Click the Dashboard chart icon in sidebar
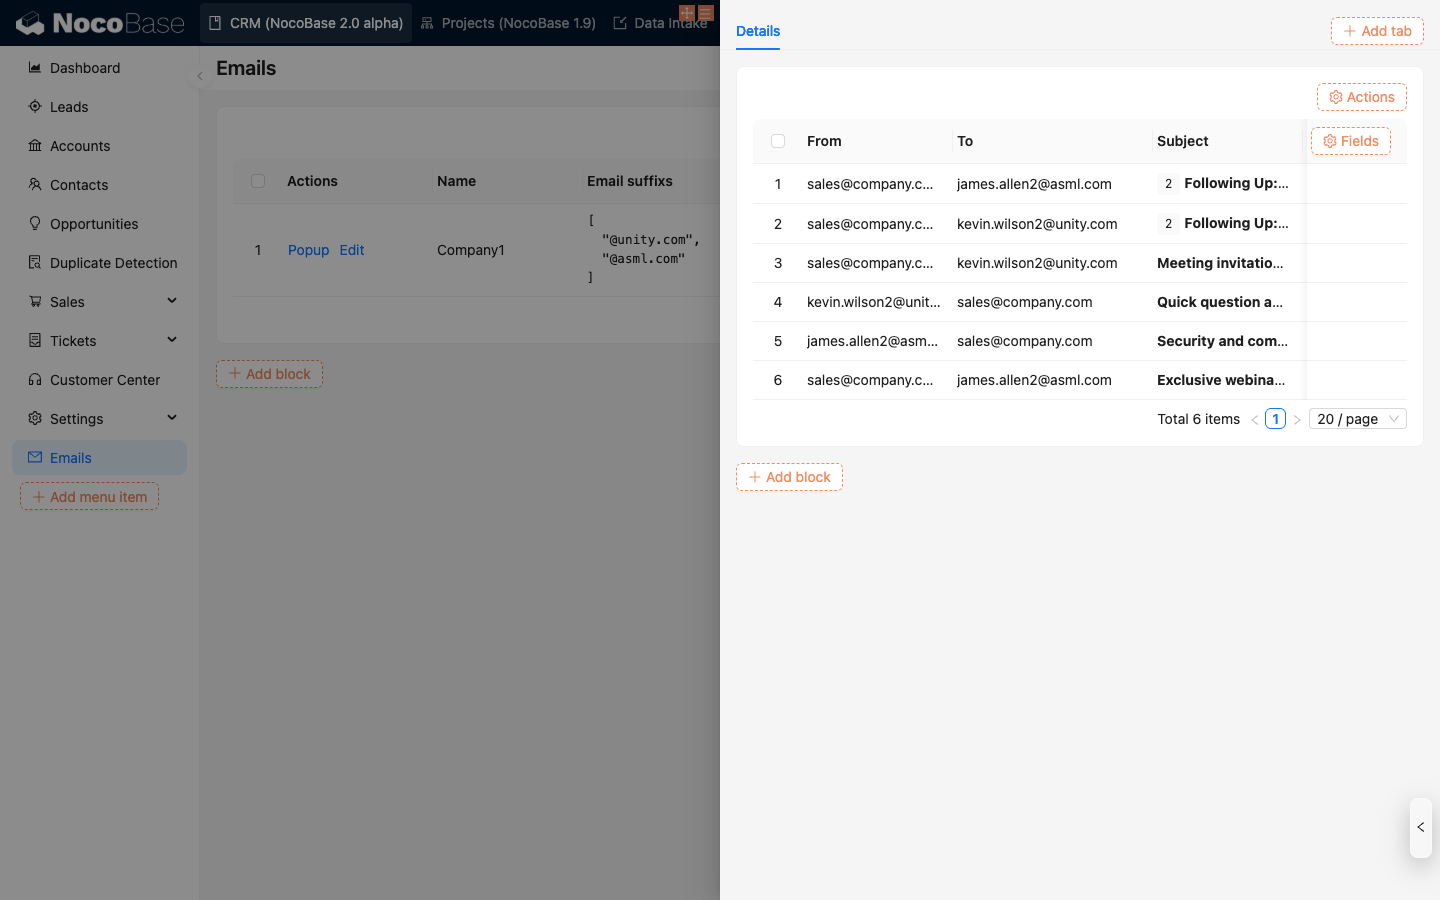Screen dimensions: 1440x900 [x=35, y=68]
